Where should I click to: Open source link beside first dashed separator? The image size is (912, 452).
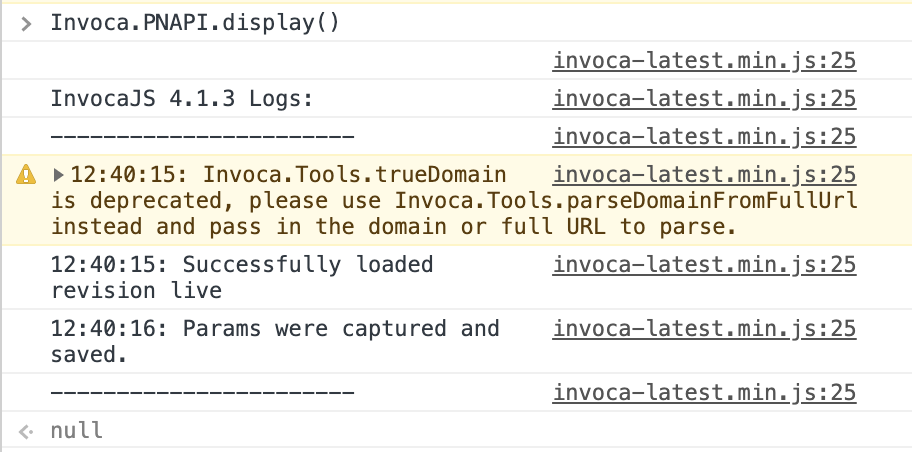coord(704,137)
